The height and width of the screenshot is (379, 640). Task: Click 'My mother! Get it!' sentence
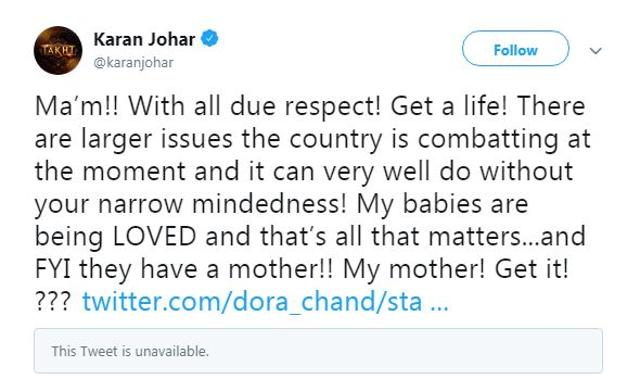455,270
